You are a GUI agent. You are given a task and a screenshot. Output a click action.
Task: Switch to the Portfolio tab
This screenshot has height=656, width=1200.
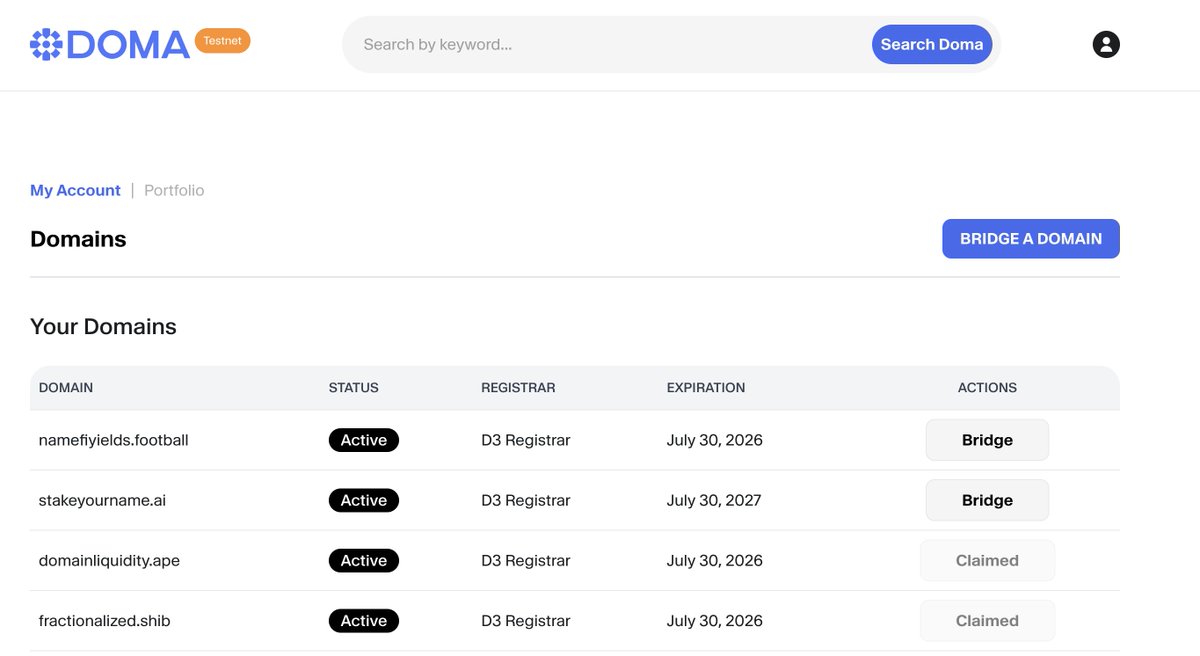173,189
